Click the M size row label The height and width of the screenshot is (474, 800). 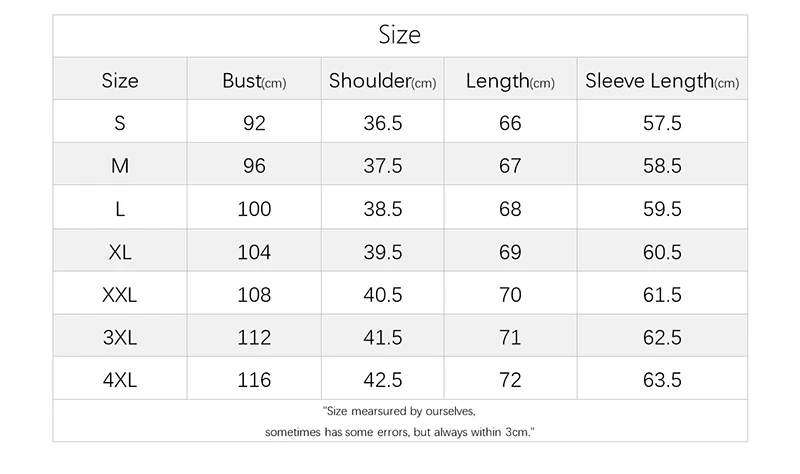pos(120,167)
